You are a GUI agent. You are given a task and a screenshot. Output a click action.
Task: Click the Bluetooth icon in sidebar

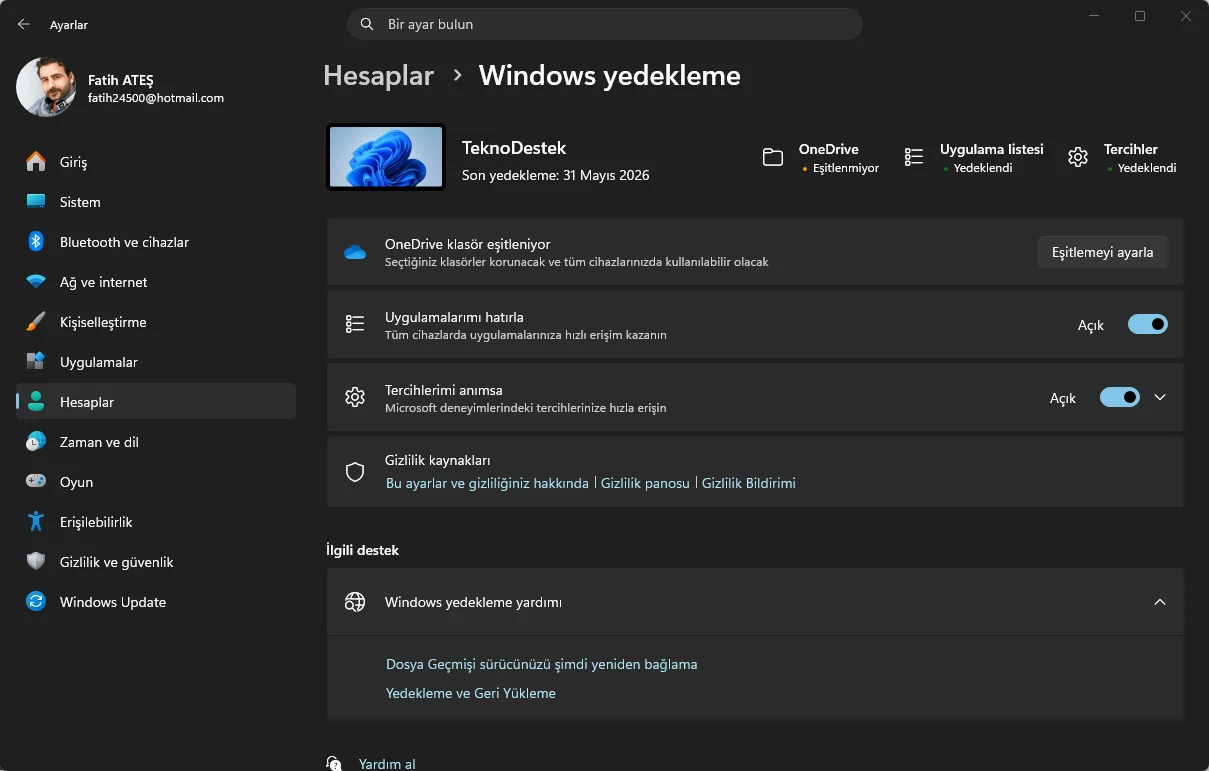pyautogui.click(x=36, y=242)
